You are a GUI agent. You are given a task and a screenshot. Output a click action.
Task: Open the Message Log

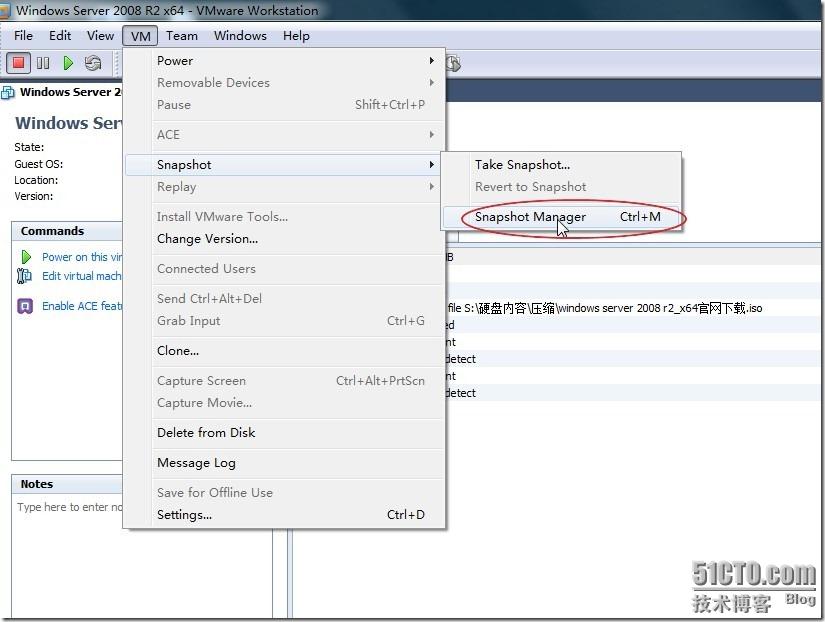(x=285, y=463)
